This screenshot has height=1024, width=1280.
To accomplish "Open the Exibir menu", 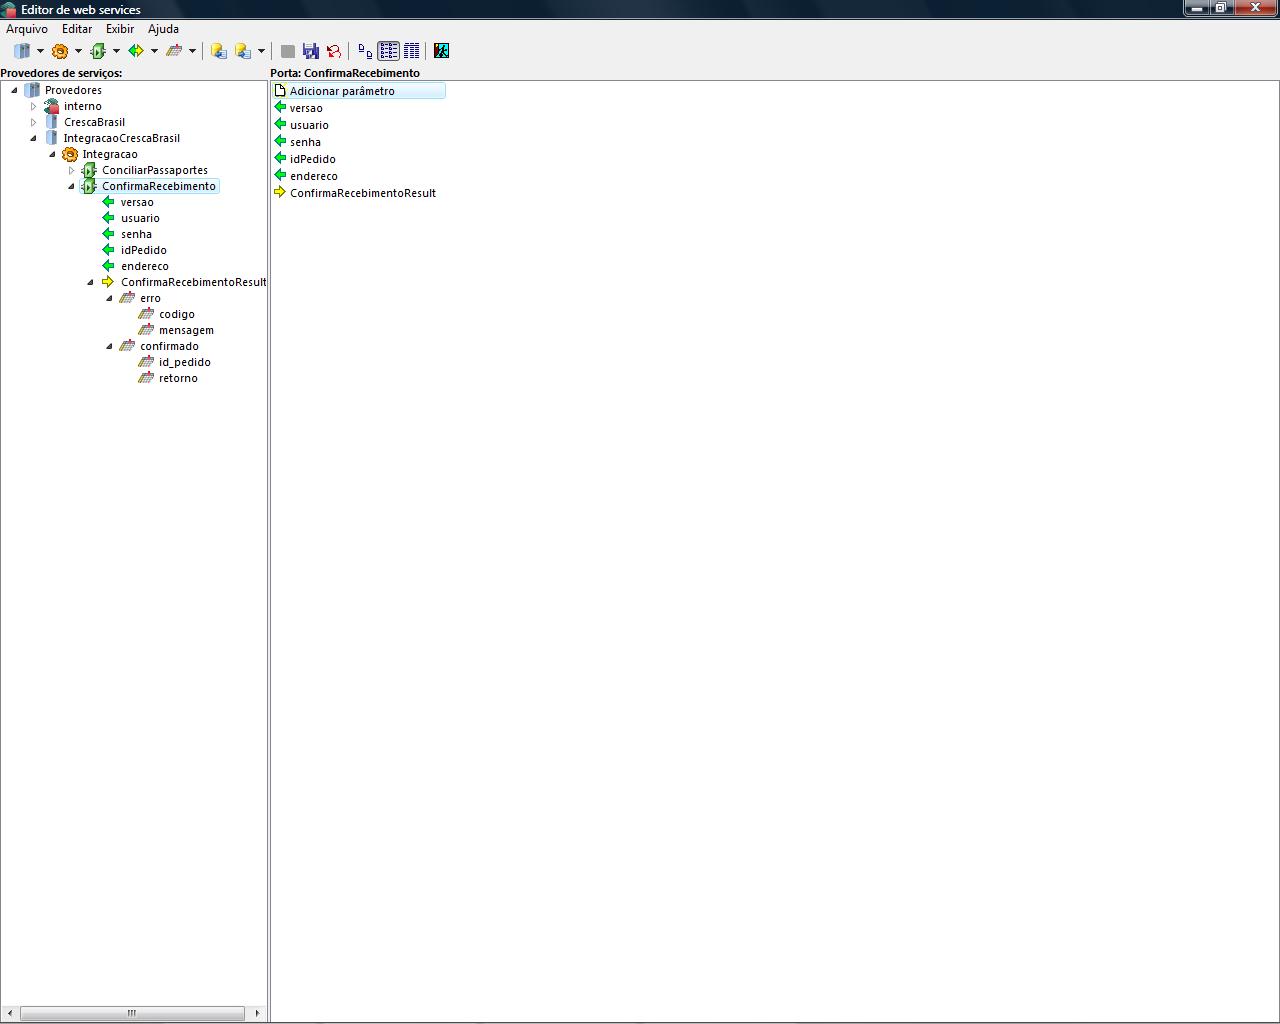I will click(x=120, y=29).
